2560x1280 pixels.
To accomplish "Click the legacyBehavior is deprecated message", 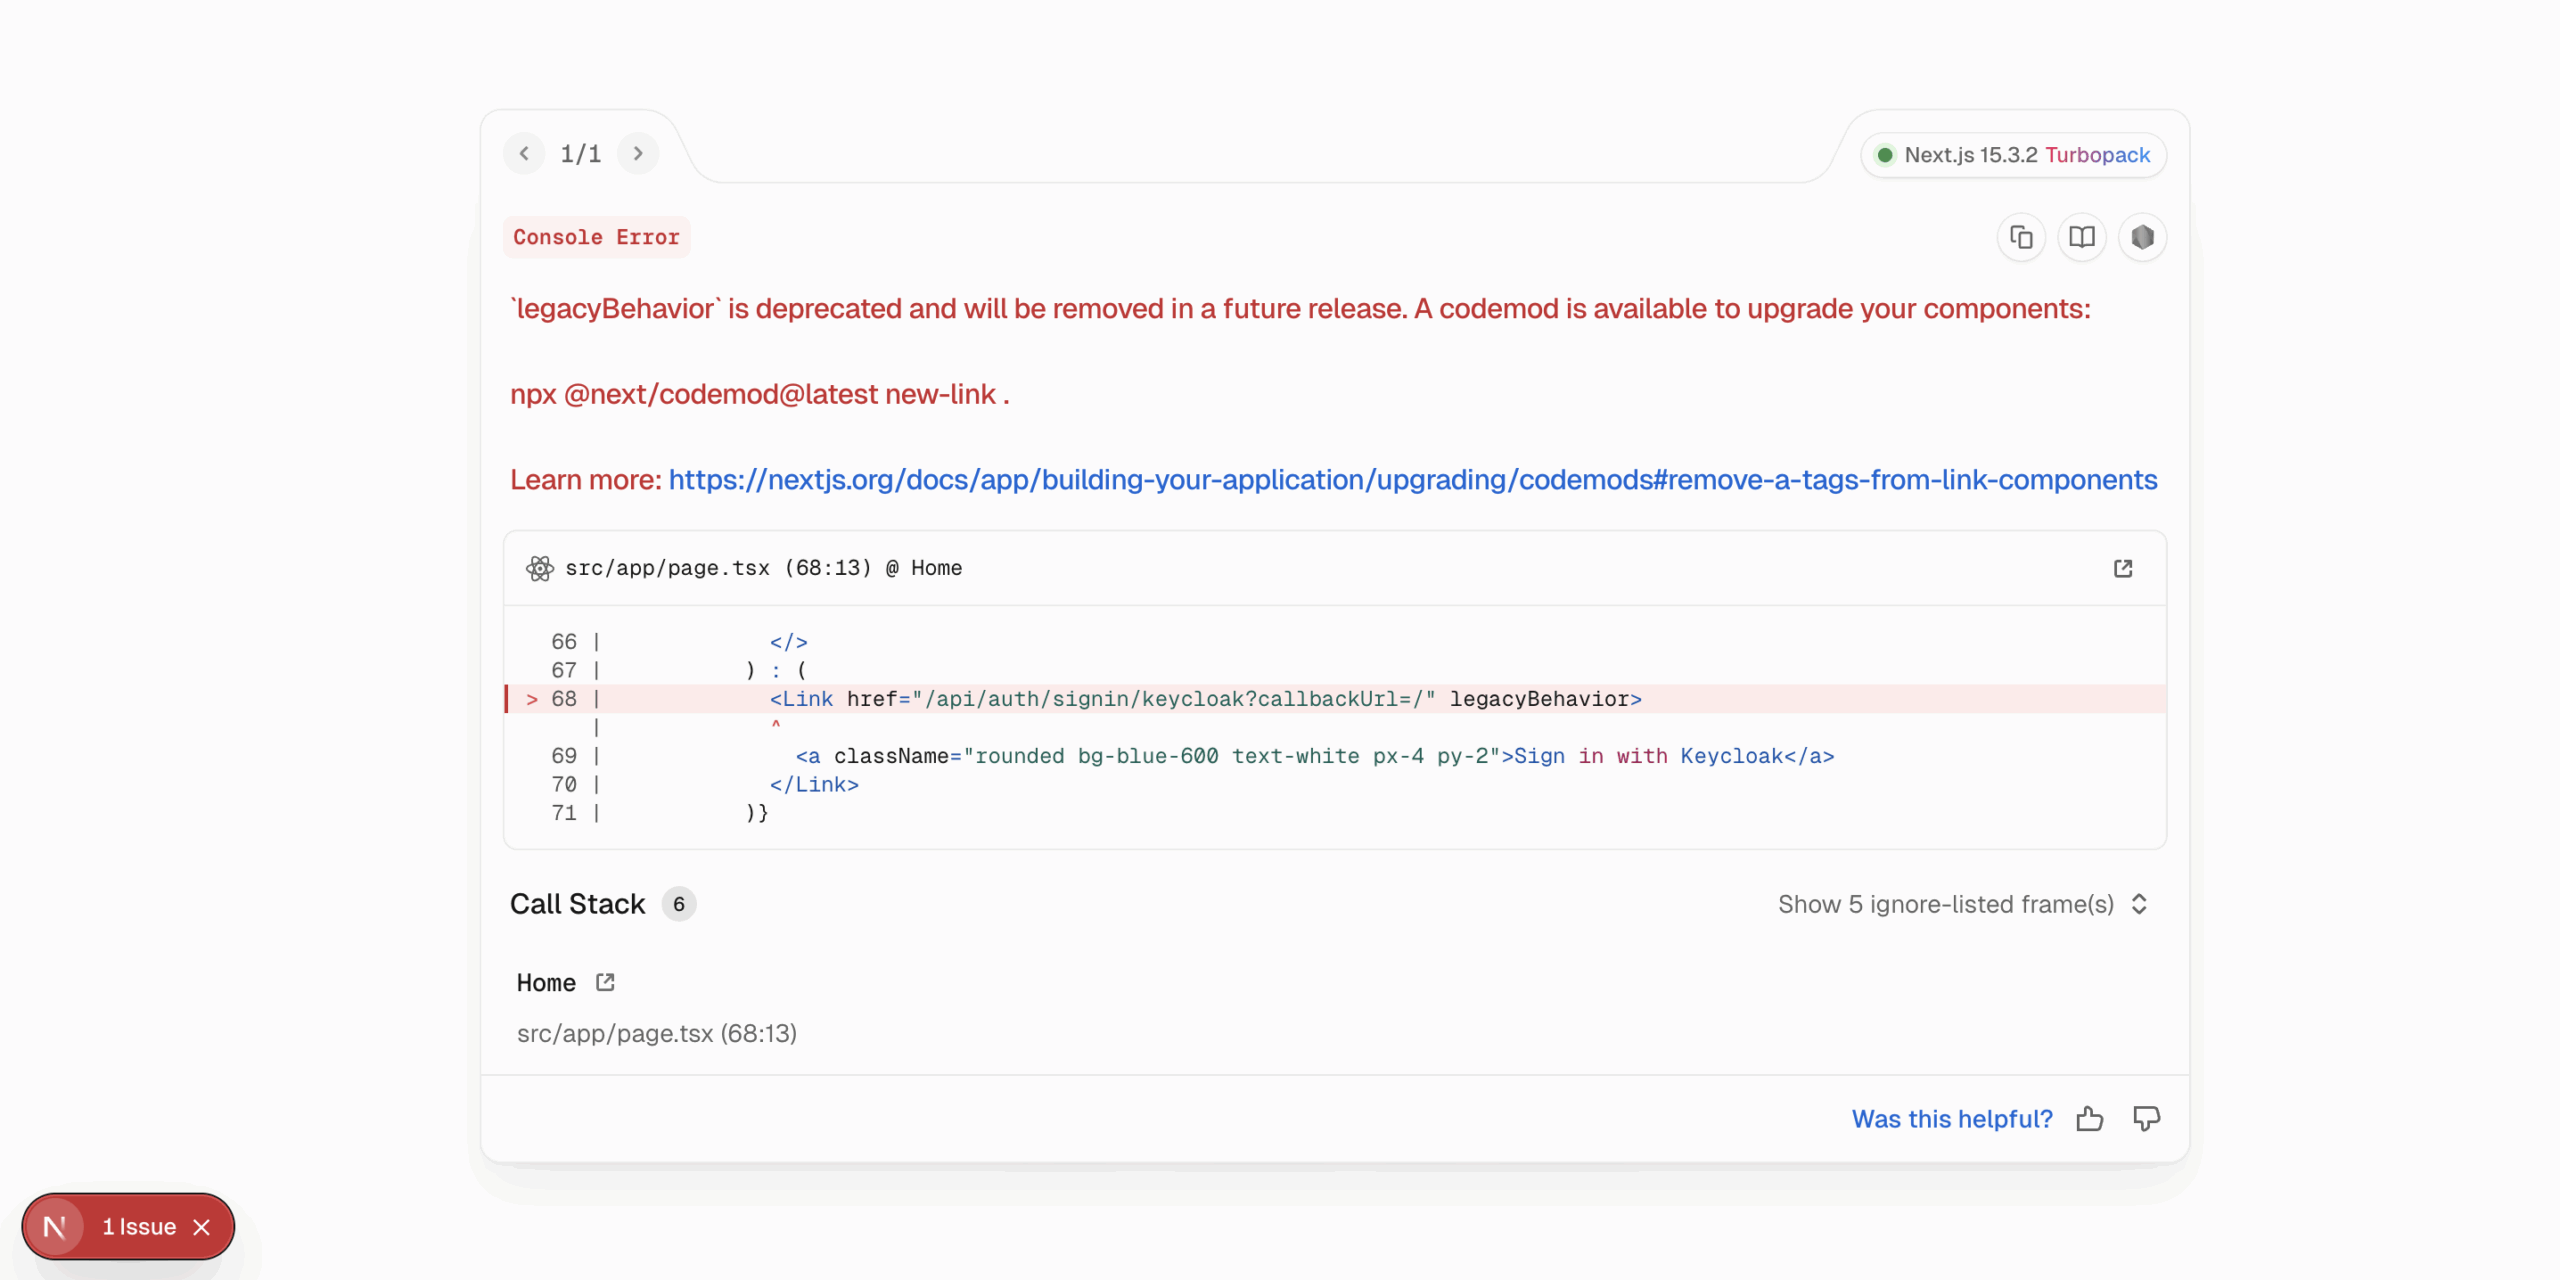I will pos(1300,309).
